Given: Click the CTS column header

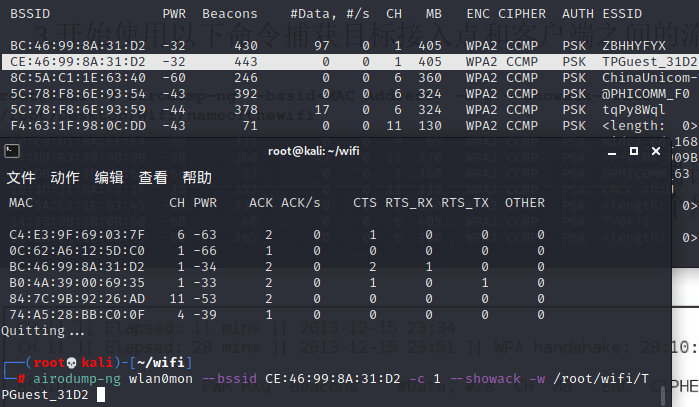Looking at the screenshot, I should point(365,203).
